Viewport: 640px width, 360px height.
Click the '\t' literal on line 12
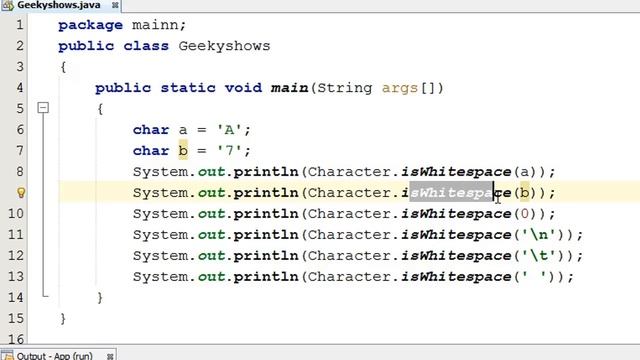coord(539,256)
